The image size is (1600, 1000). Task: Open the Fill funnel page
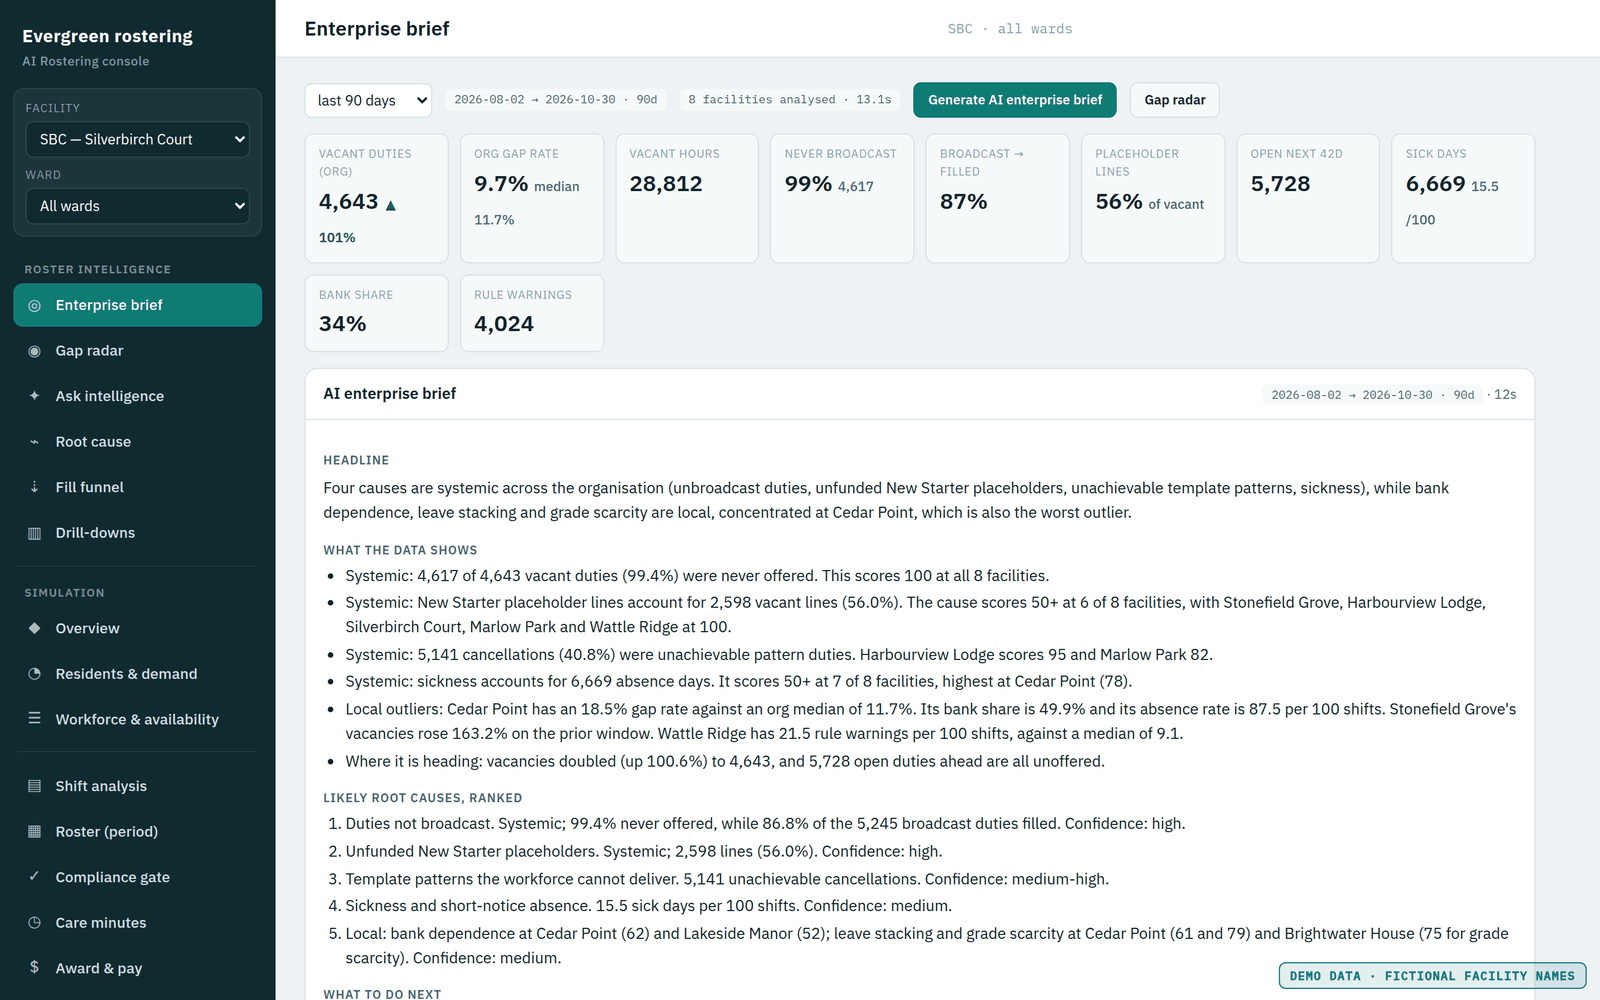tap(137, 487)
